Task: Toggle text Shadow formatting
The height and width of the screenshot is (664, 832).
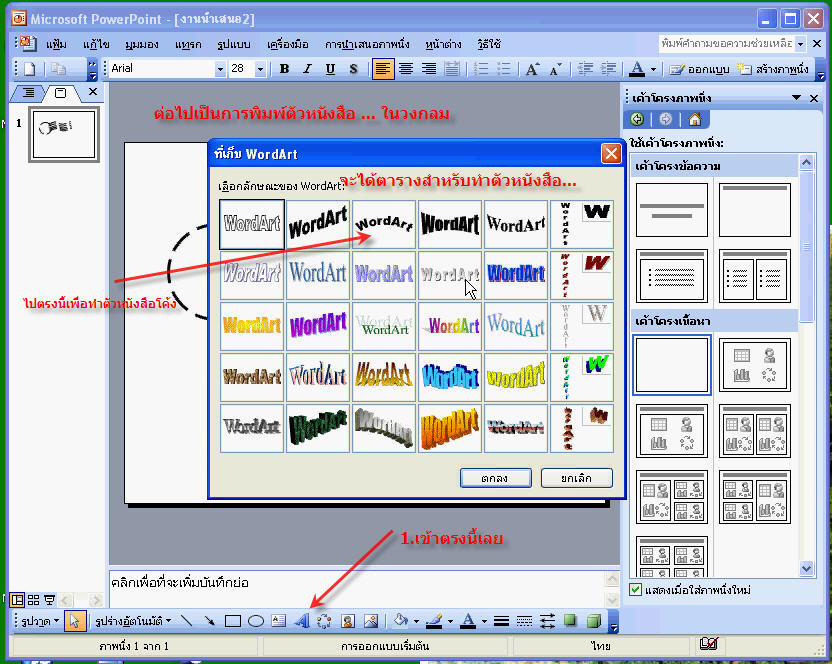Action: pyautogui.click(x=353, y=69)
